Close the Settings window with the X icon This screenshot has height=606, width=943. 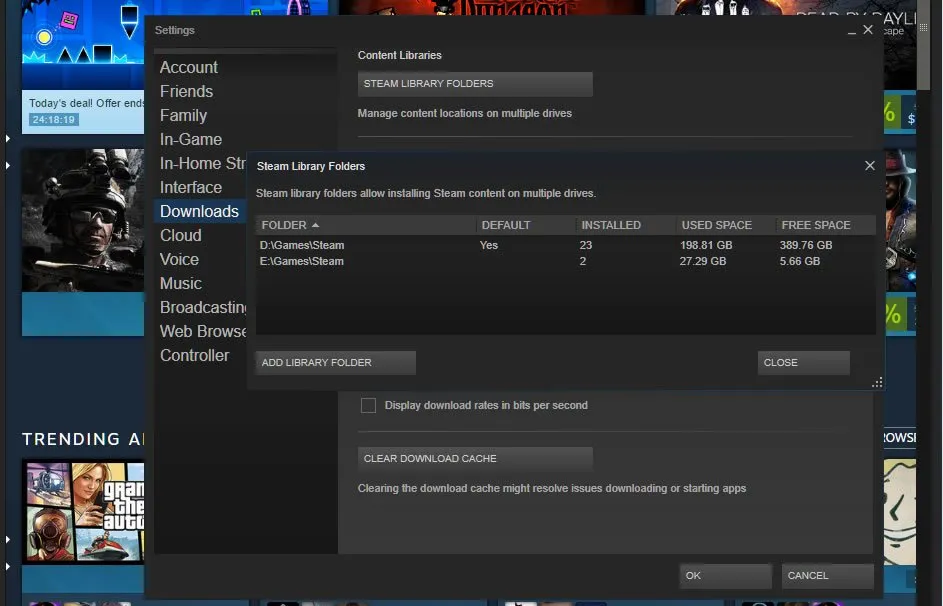pos(868,29)
